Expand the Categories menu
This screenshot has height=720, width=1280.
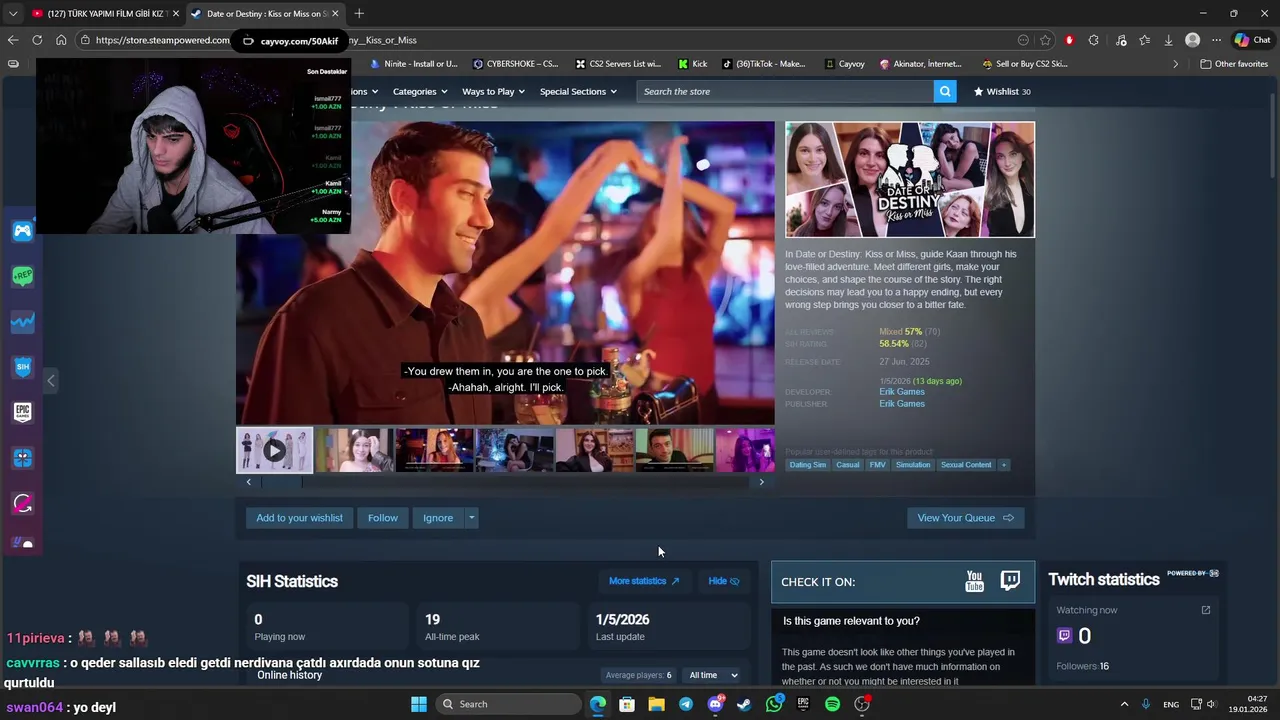point(420,91)
